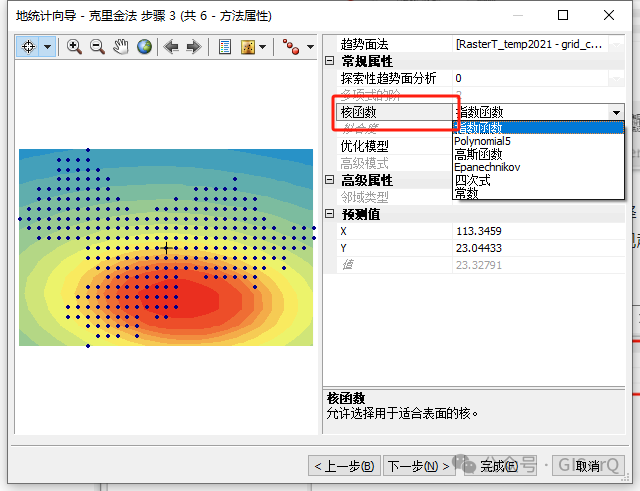Click the surface layer display icon

pos(248,47)
